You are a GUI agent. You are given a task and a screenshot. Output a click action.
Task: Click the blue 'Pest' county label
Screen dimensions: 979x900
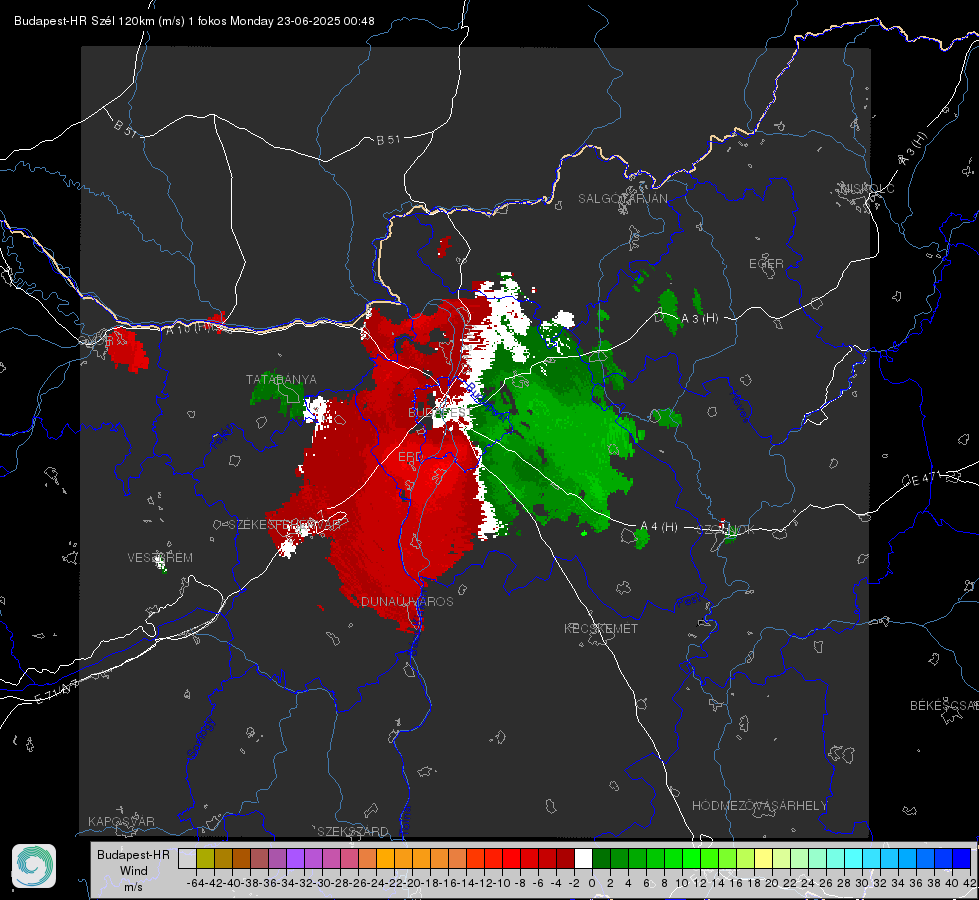click(689, 602)
